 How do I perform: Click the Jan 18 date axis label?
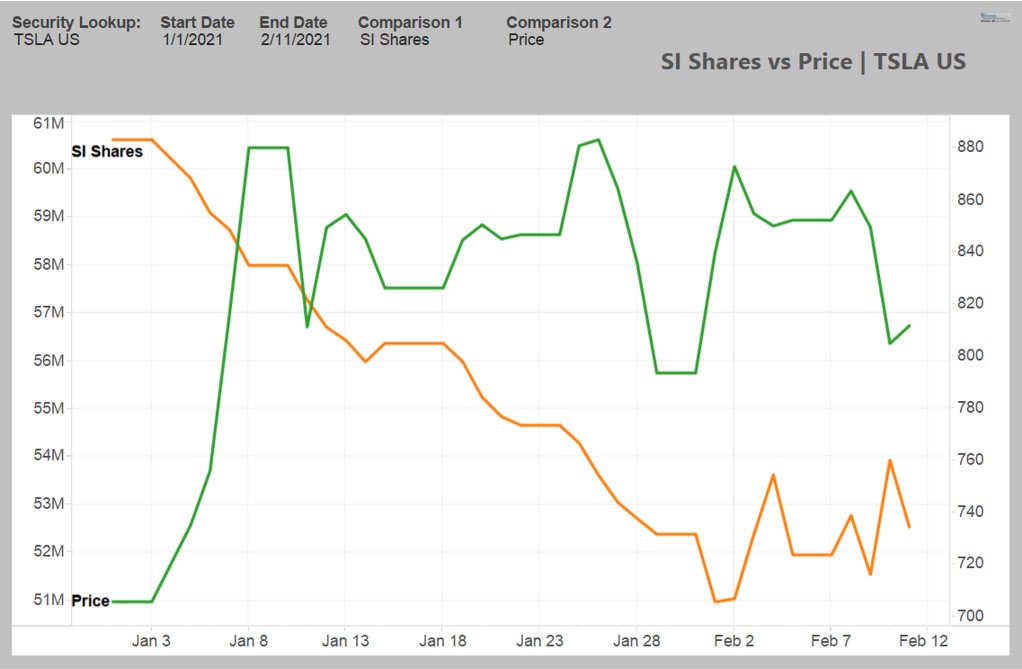(x=443, y=641)
